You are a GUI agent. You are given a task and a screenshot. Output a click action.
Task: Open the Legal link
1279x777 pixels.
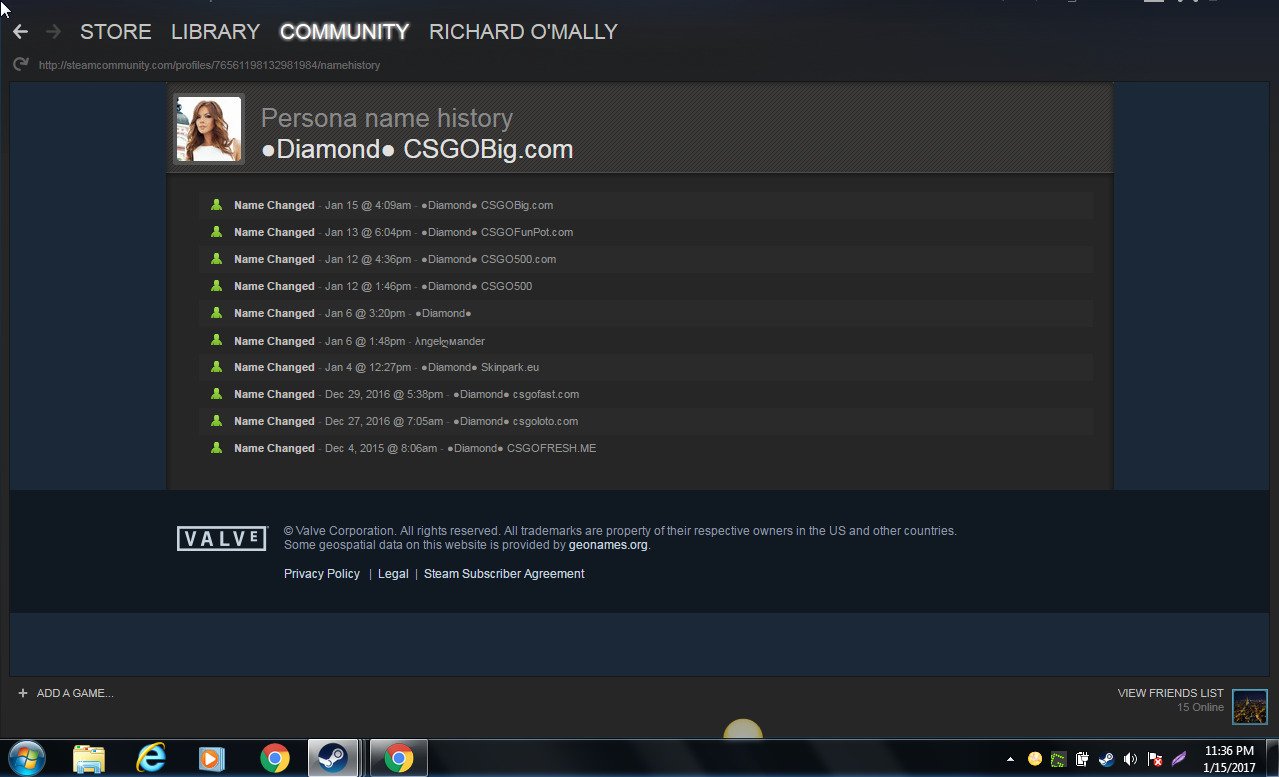click(393, 574)
